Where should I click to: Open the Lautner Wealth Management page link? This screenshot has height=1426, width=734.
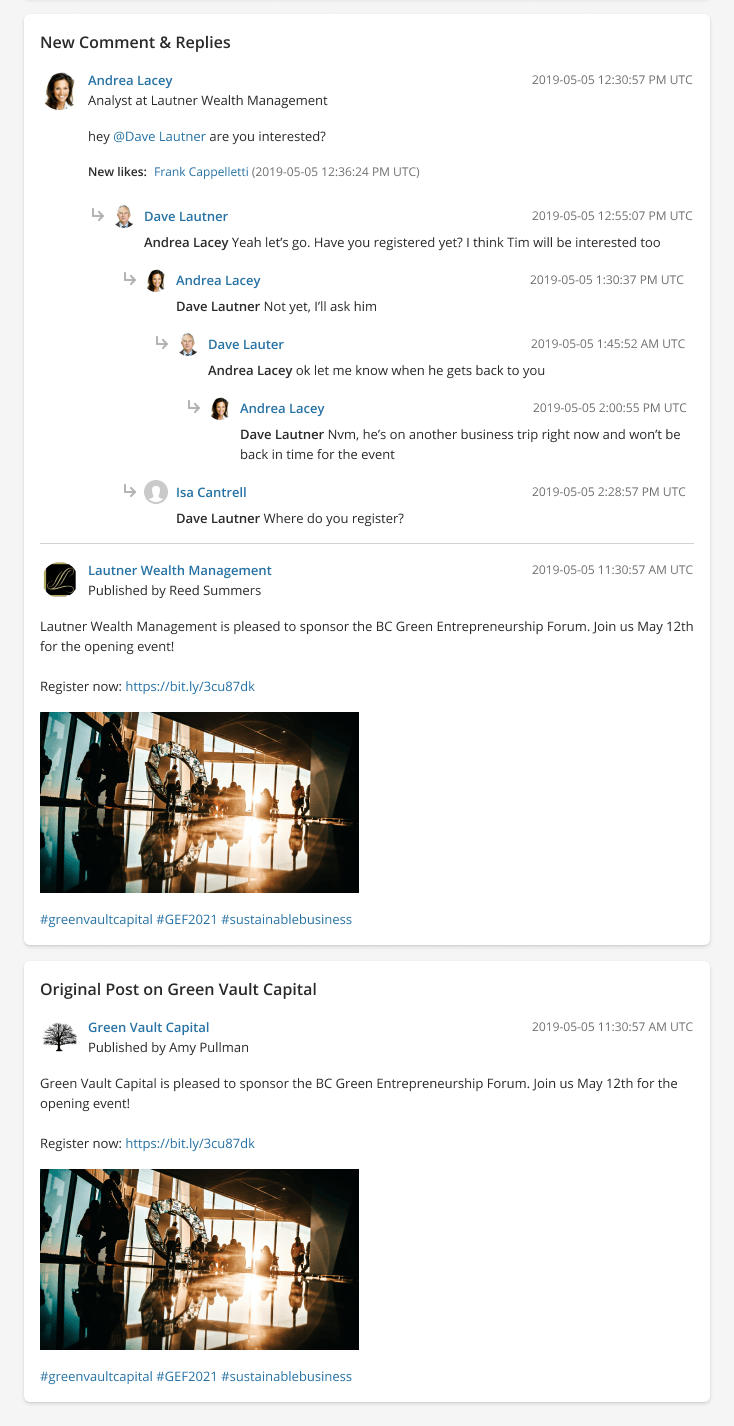180,570
